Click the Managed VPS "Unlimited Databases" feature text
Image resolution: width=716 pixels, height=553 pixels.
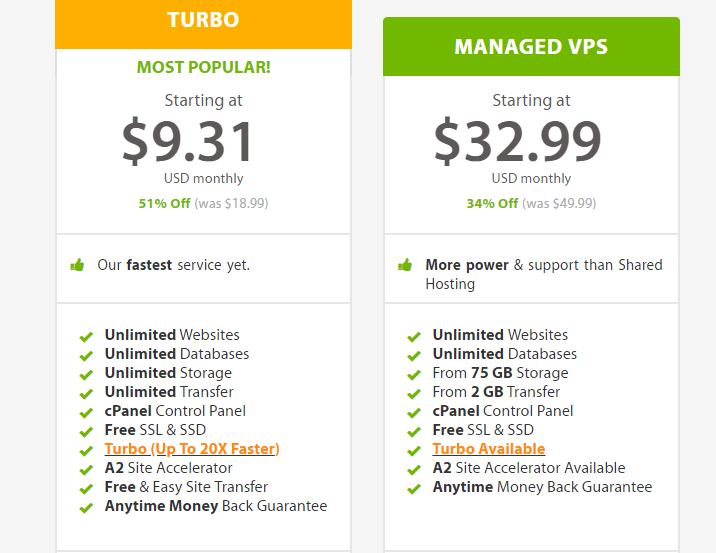(x=504, y=354)
